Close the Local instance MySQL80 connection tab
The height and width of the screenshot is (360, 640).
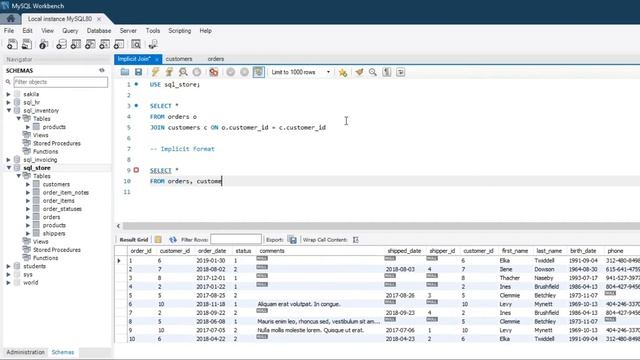tap(99, 19)
